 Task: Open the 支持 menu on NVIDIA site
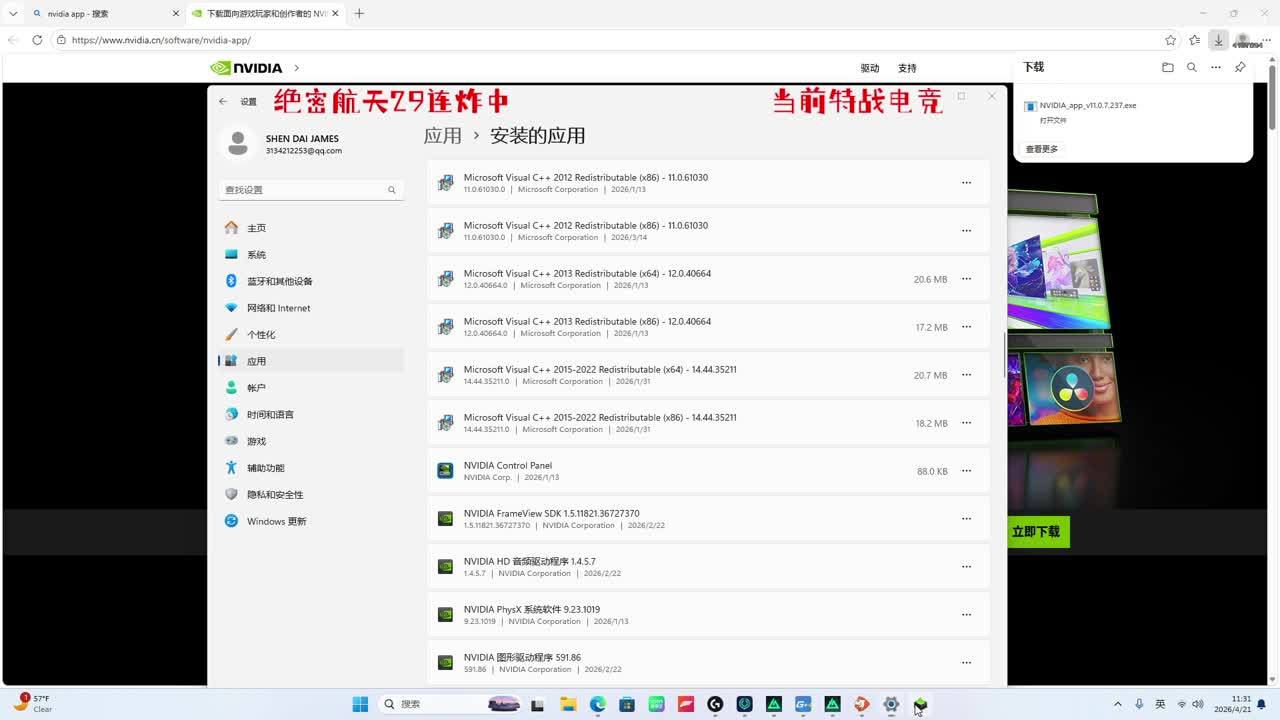(907, 68)
